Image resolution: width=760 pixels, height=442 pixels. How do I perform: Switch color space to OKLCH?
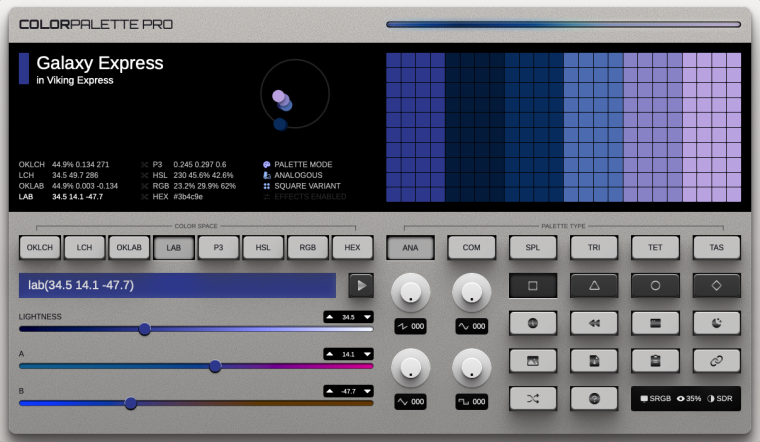(x=41, y=247)
